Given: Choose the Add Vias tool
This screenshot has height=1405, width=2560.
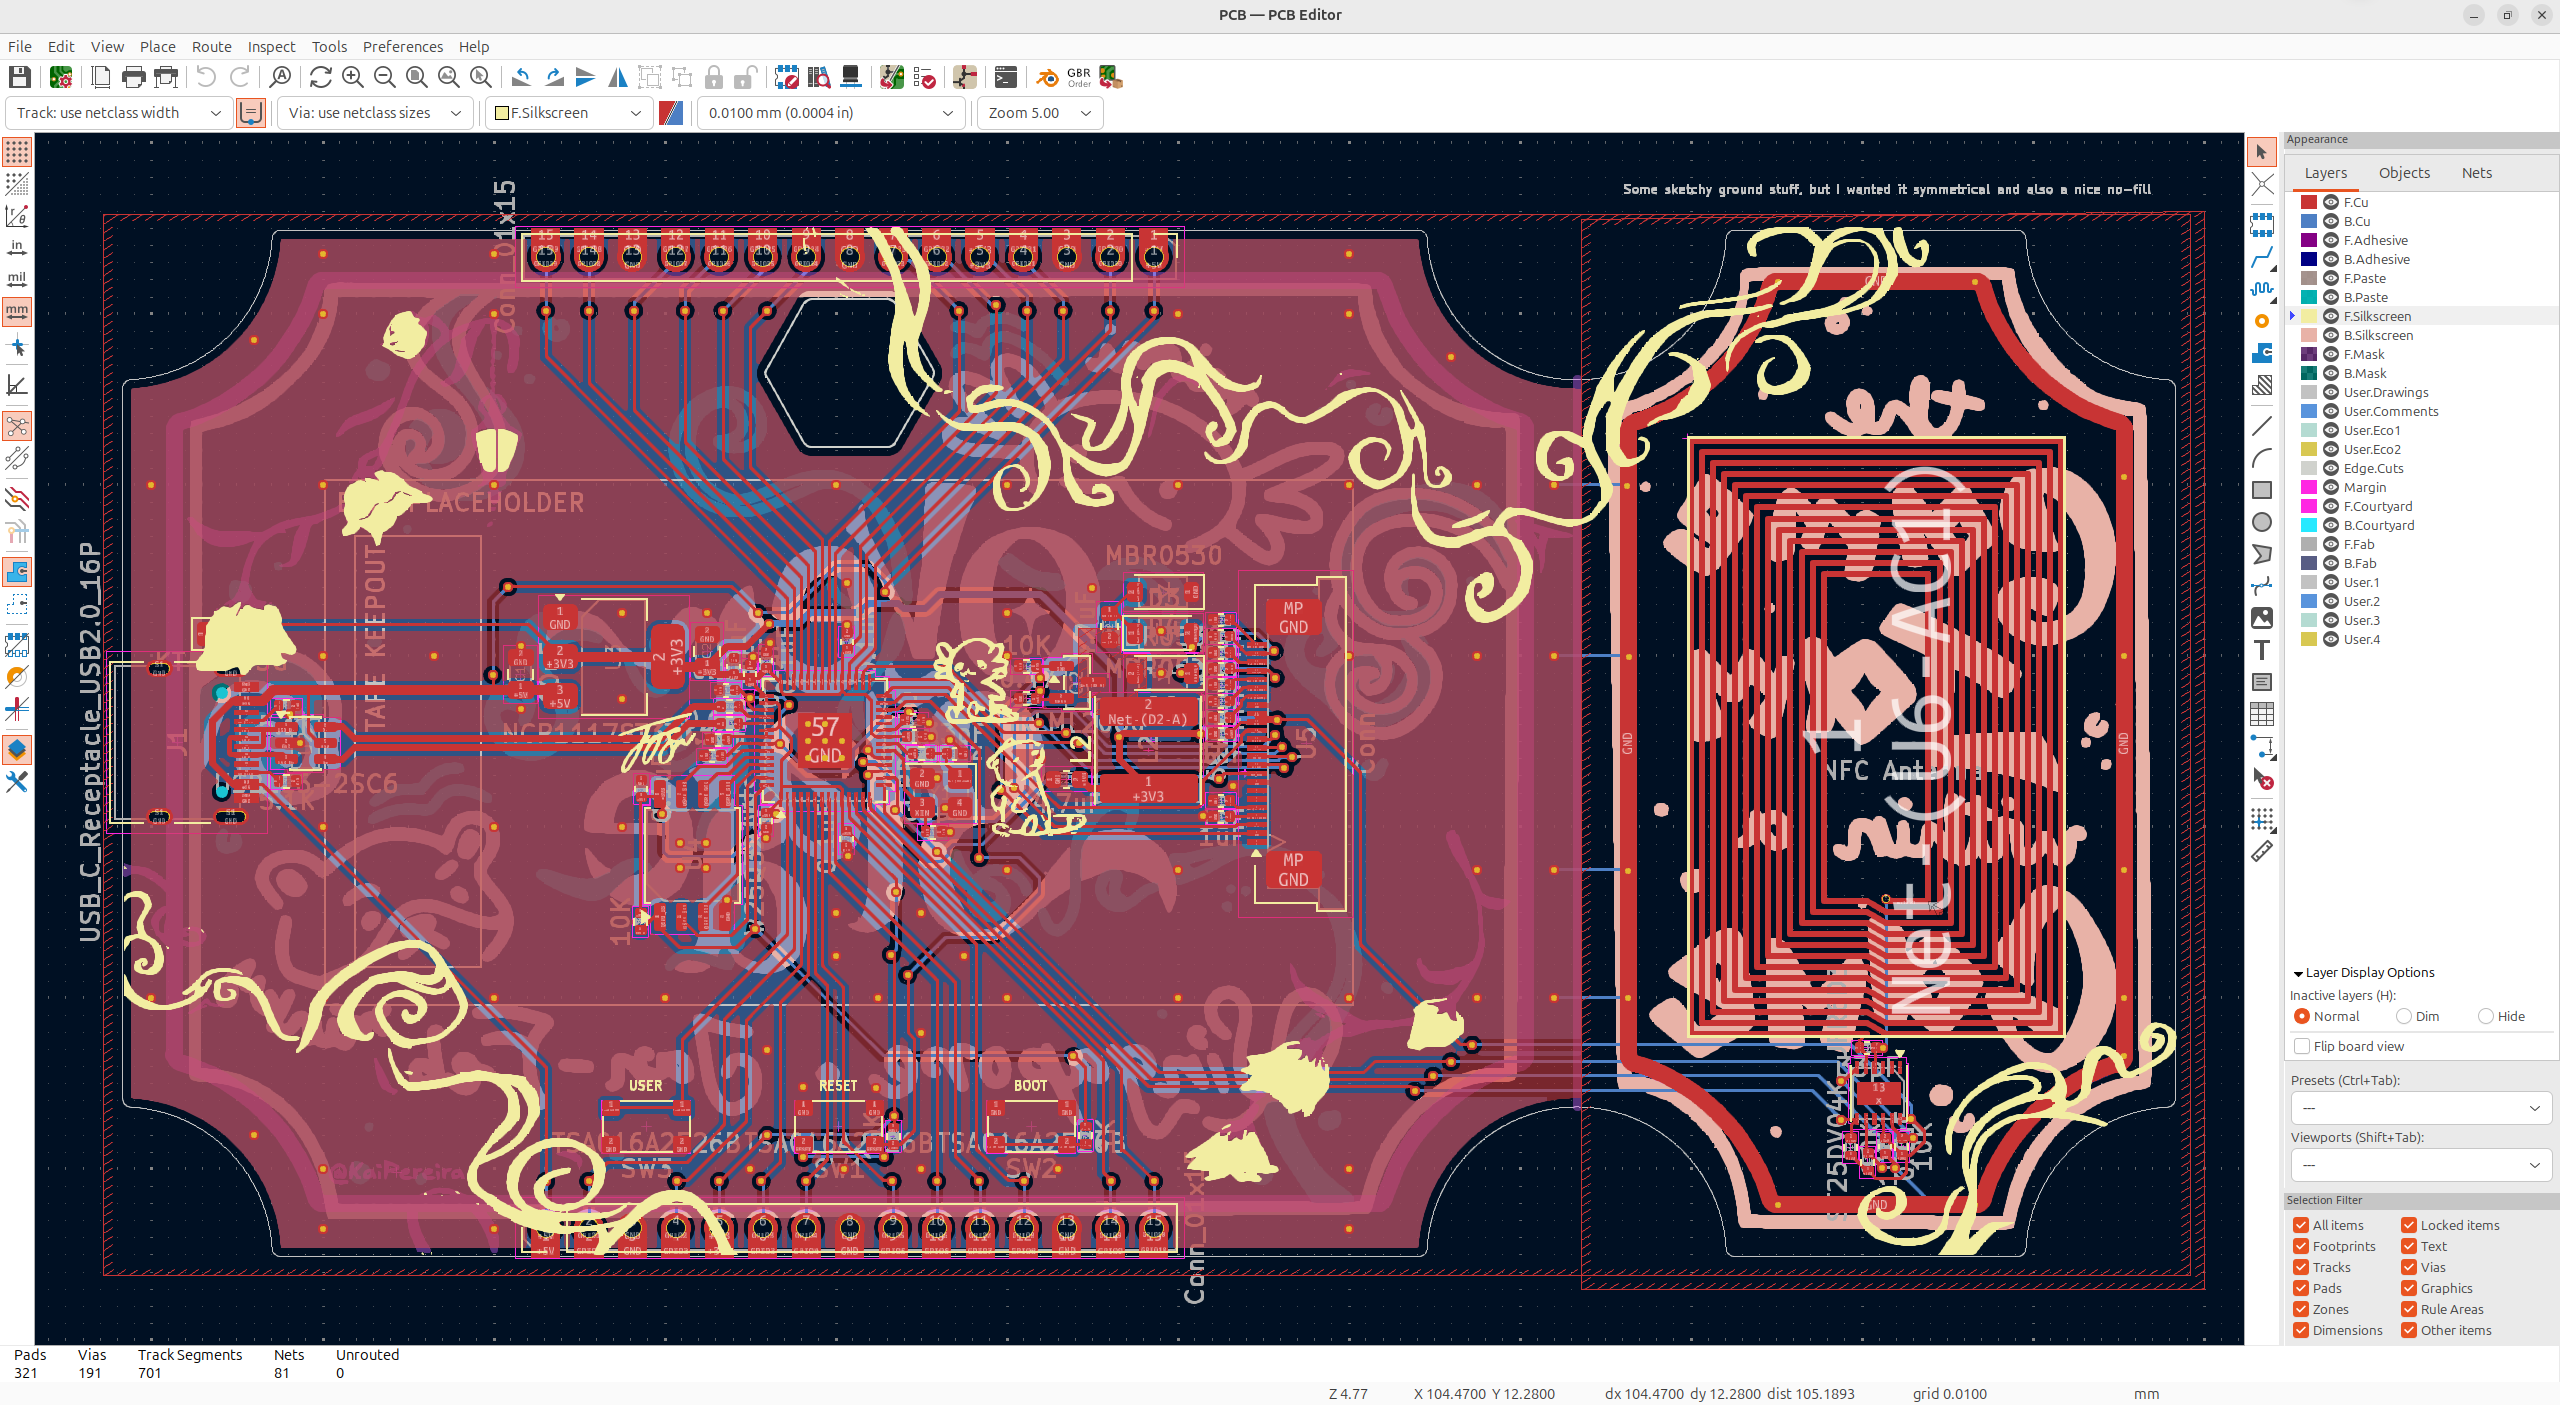Looking at the screenshot, I should pos(2262,321).
